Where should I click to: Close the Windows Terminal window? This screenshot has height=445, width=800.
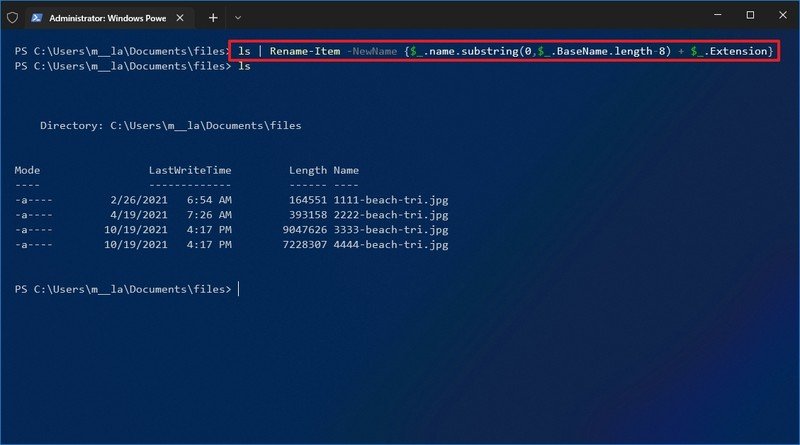[x=783, y=15]
